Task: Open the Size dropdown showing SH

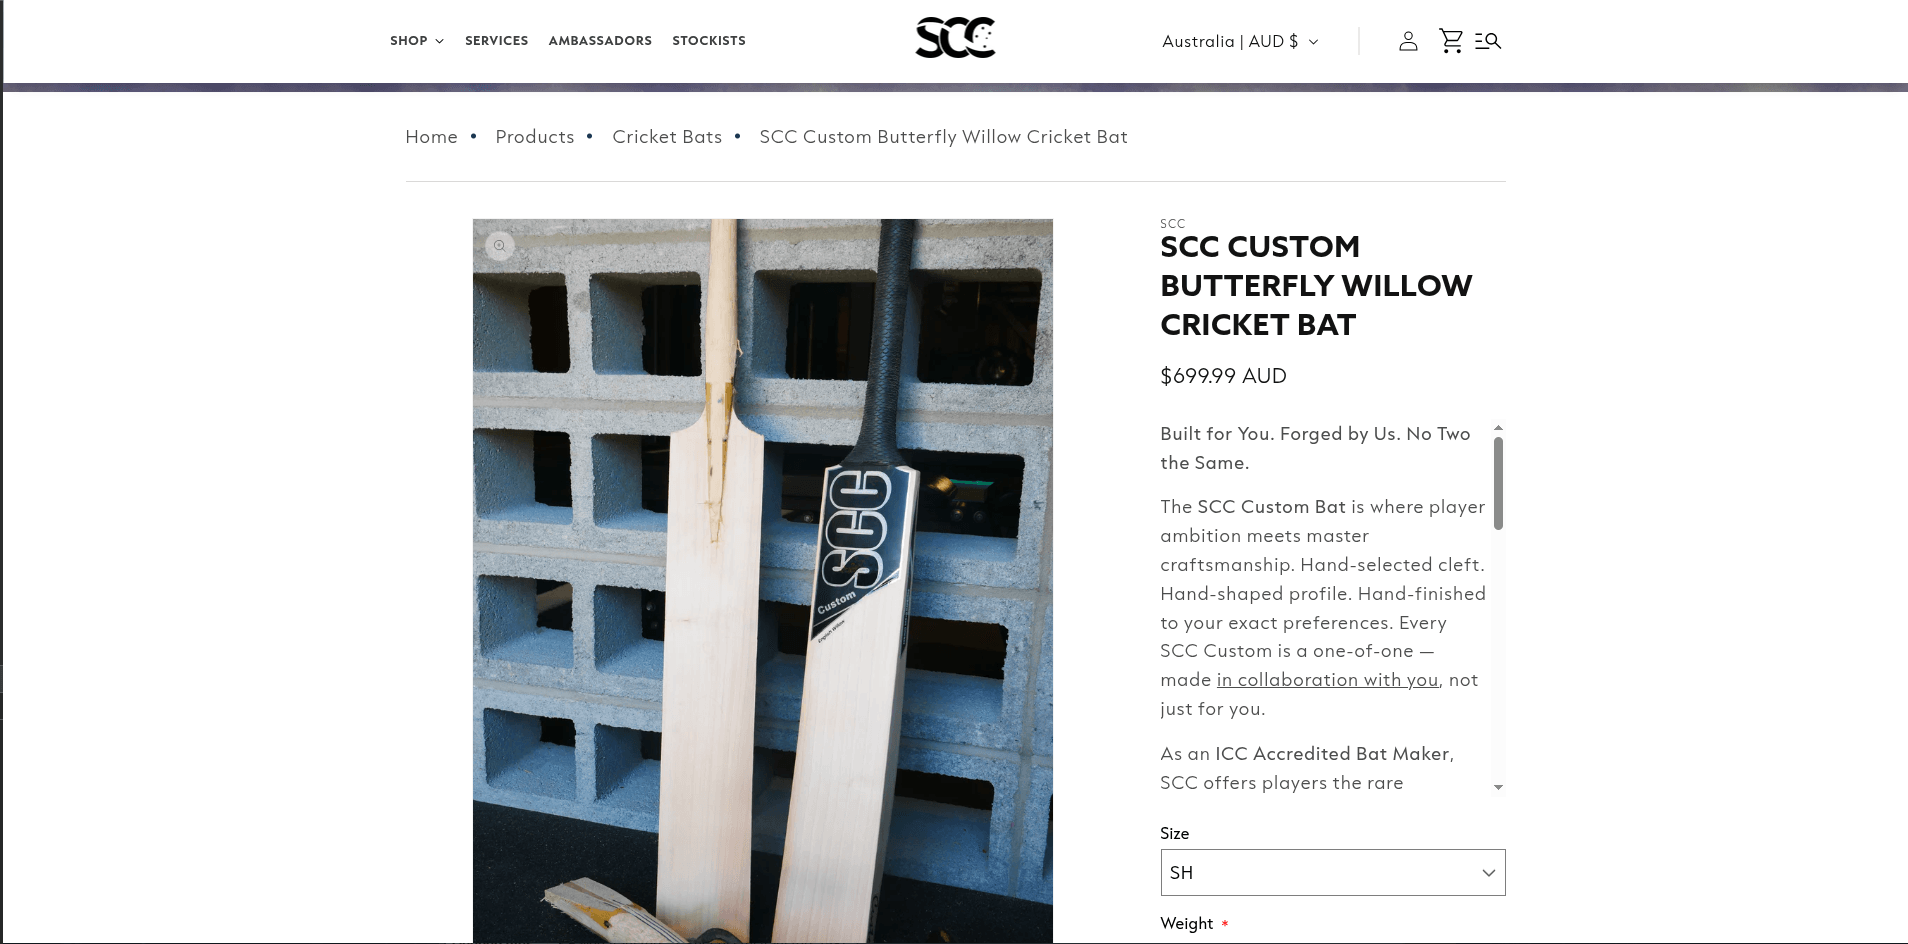Action: point(1332,873)
